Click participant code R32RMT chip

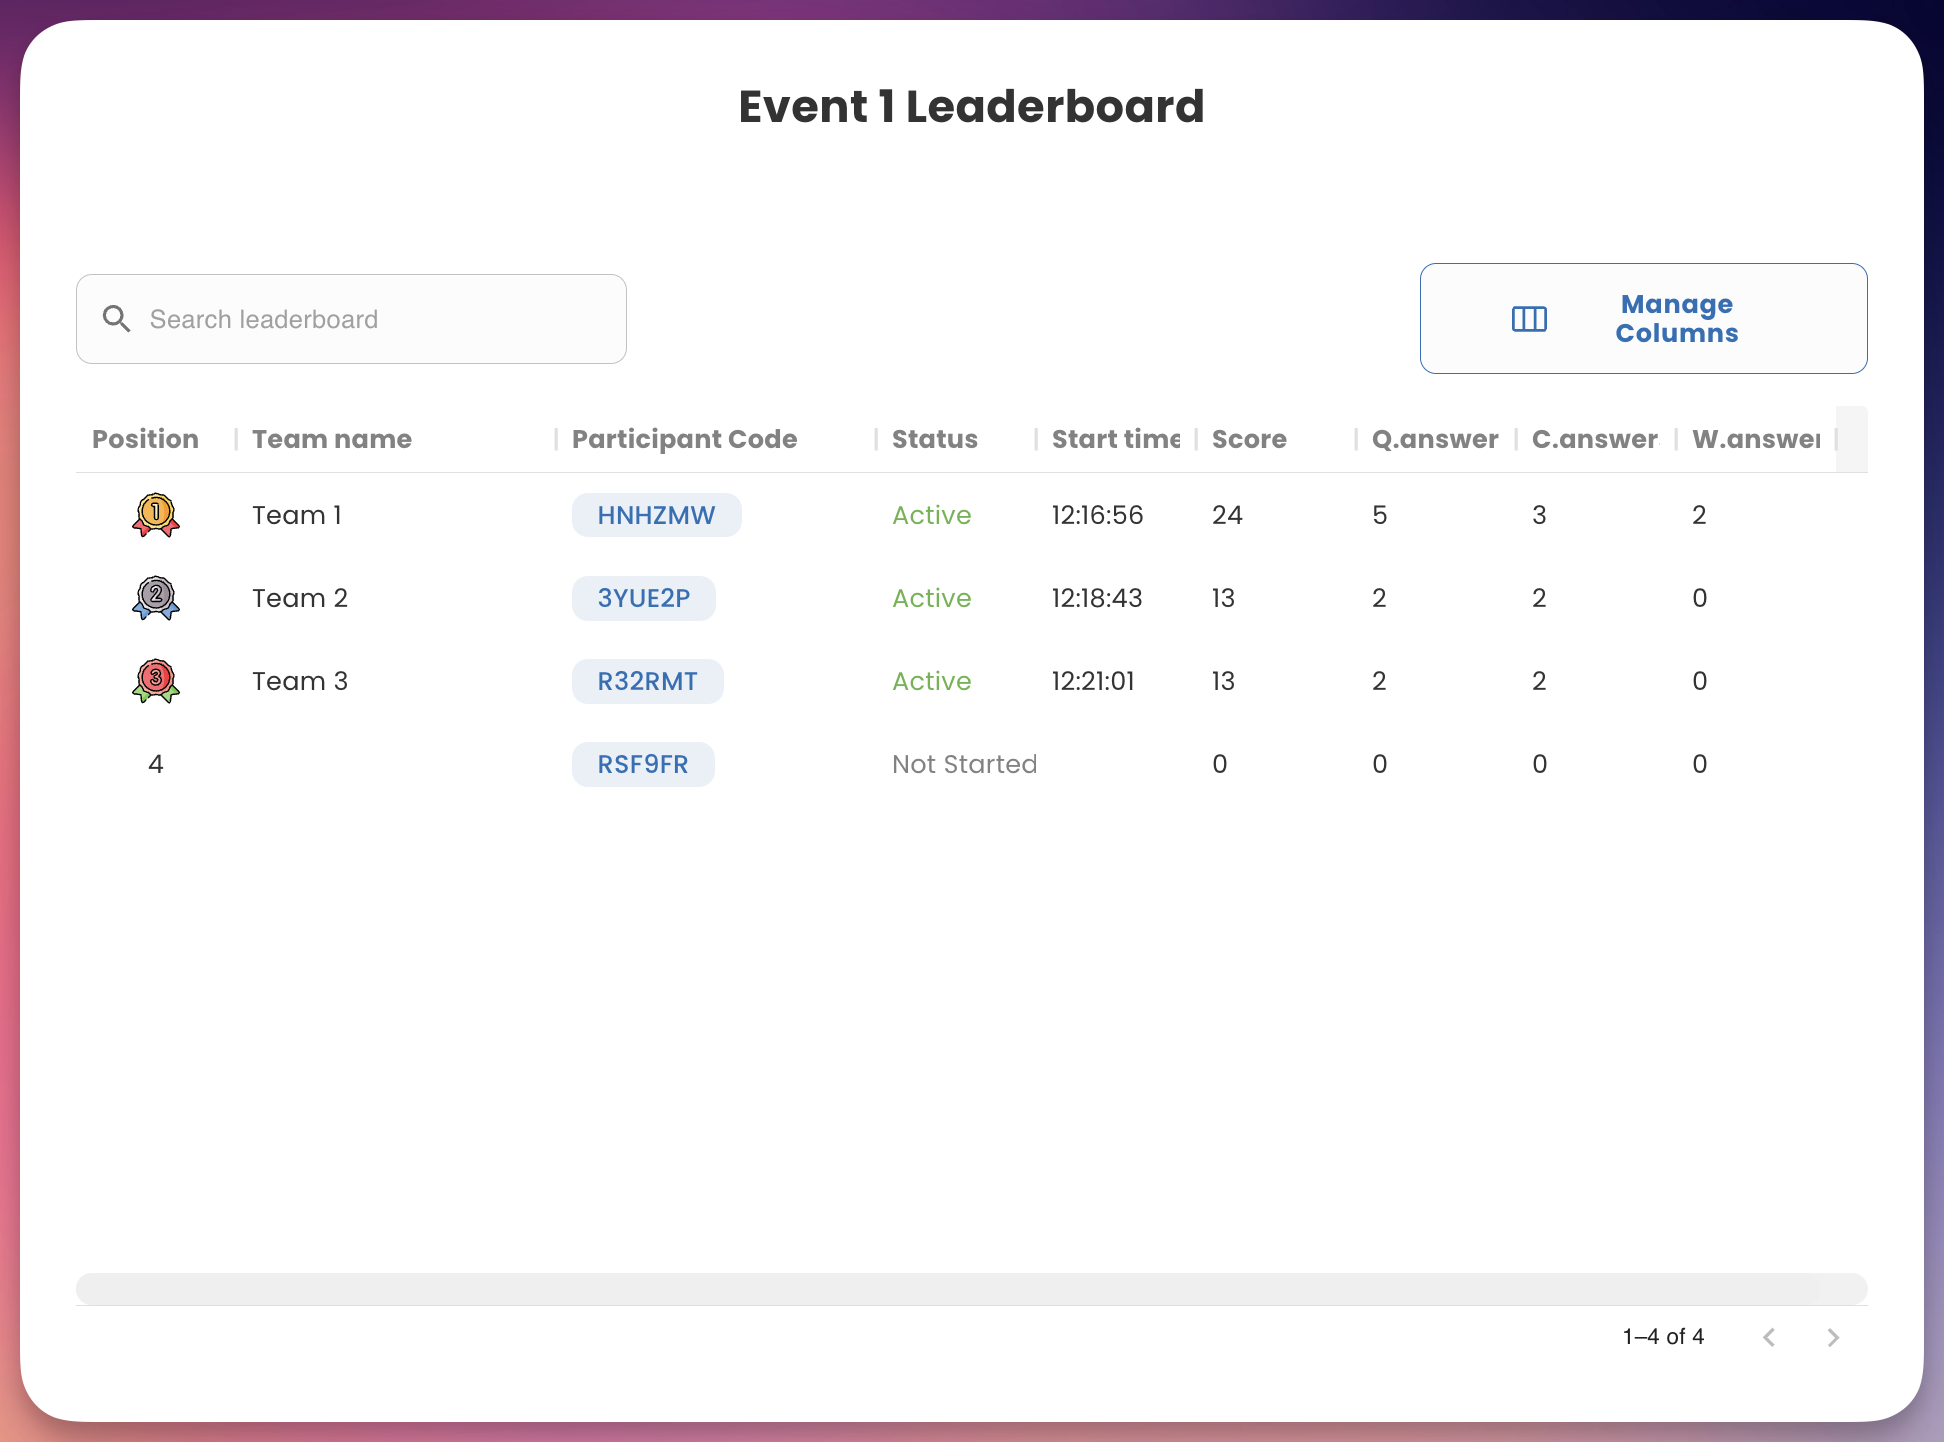(647, 681)
